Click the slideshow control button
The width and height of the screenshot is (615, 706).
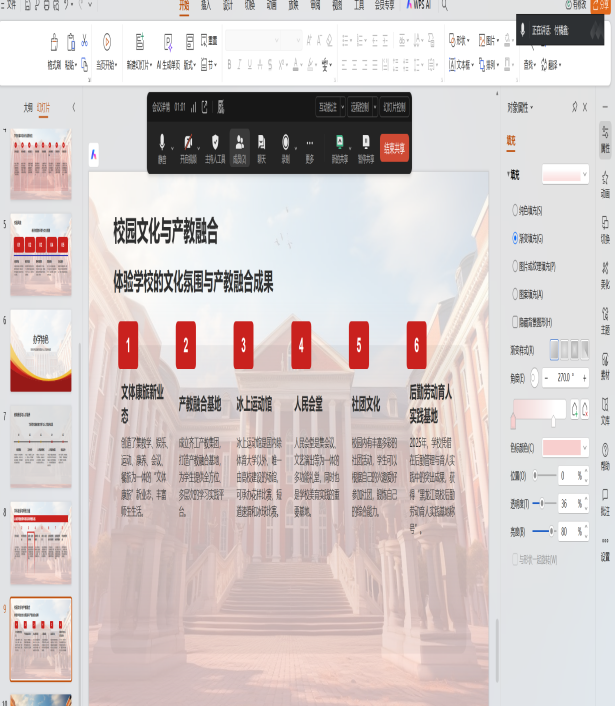click(x=393, y=107)
